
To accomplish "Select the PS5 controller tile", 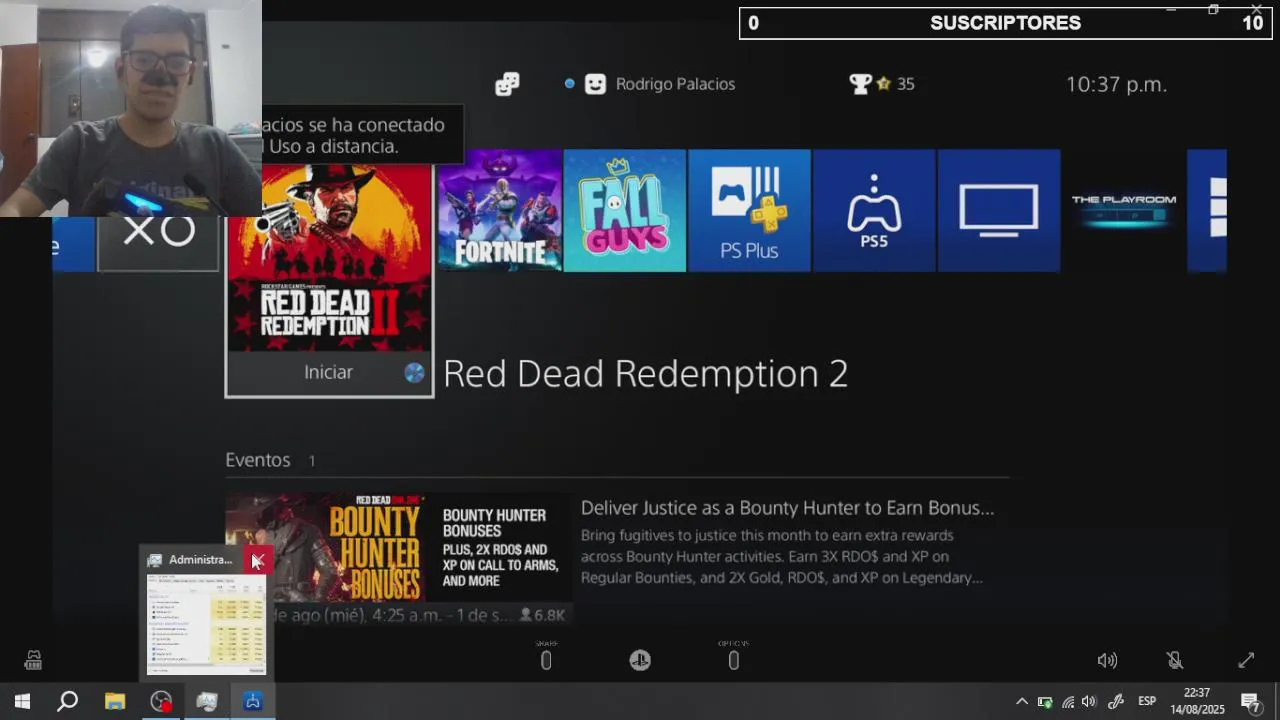I will (x=874, y=211).
